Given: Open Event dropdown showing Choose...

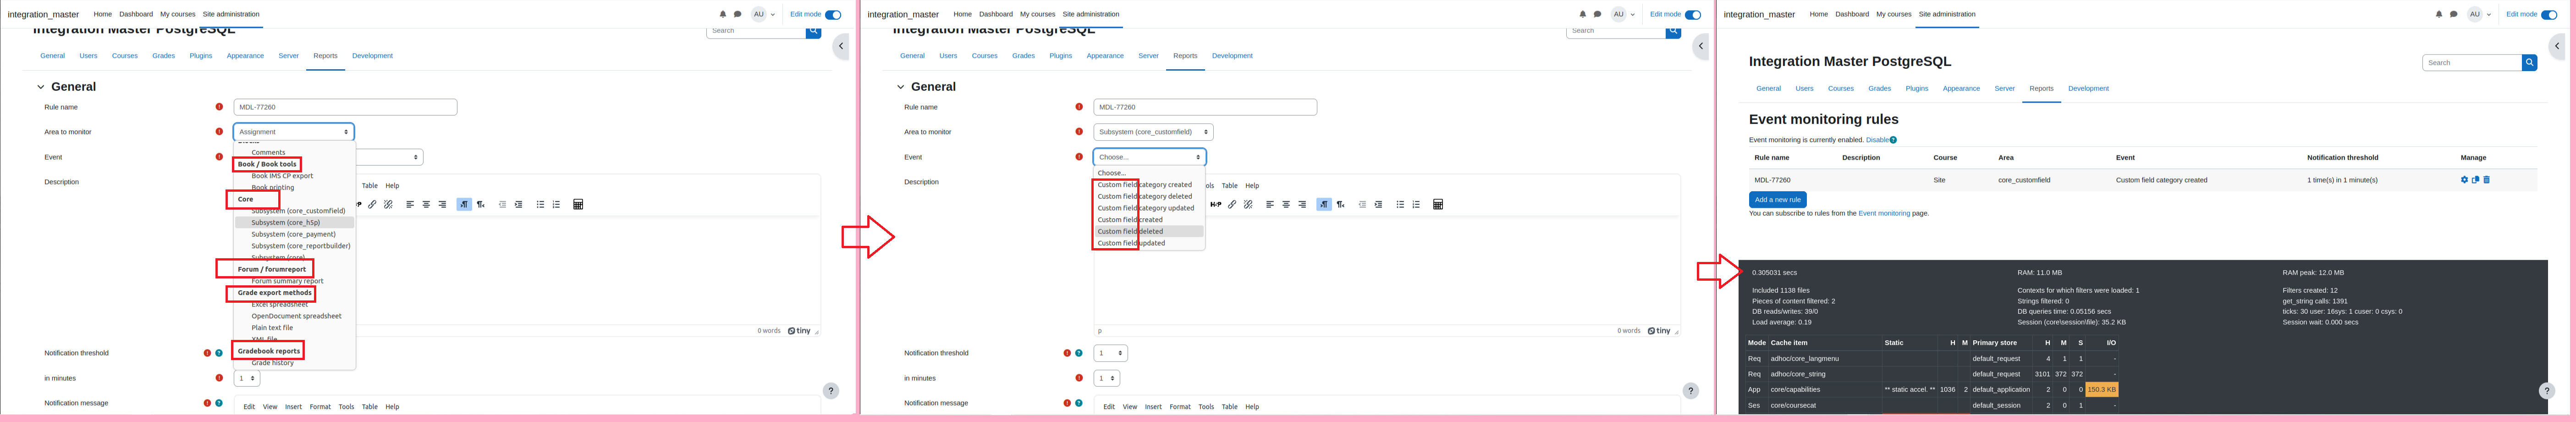Looking at the screenshot, I should tap(1149, 157).
